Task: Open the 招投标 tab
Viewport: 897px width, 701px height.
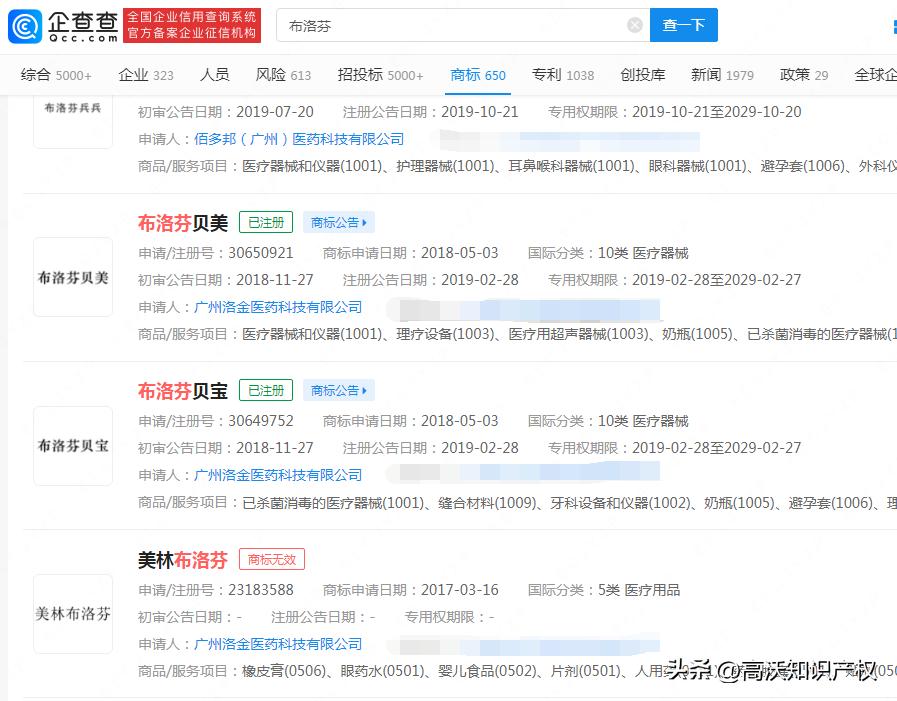Action: click(380, 75)
